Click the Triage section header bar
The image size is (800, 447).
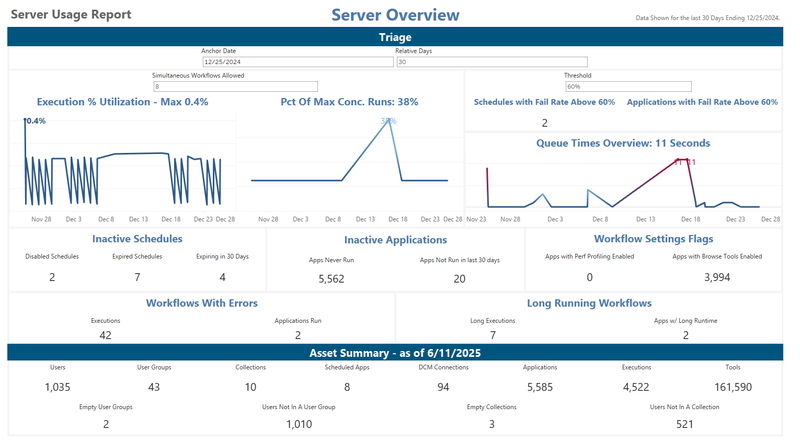point(395,37)
